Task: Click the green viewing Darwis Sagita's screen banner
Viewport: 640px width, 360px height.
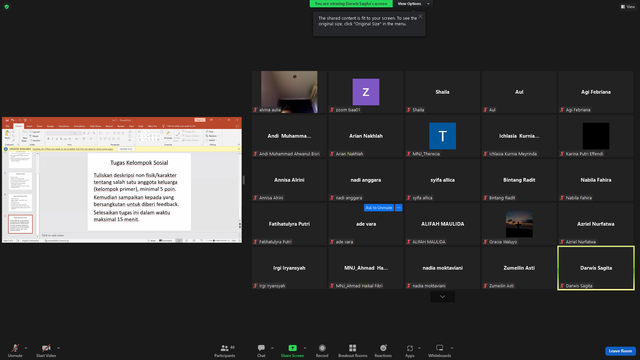Action: pyautogui.click(x=351, y=4)
